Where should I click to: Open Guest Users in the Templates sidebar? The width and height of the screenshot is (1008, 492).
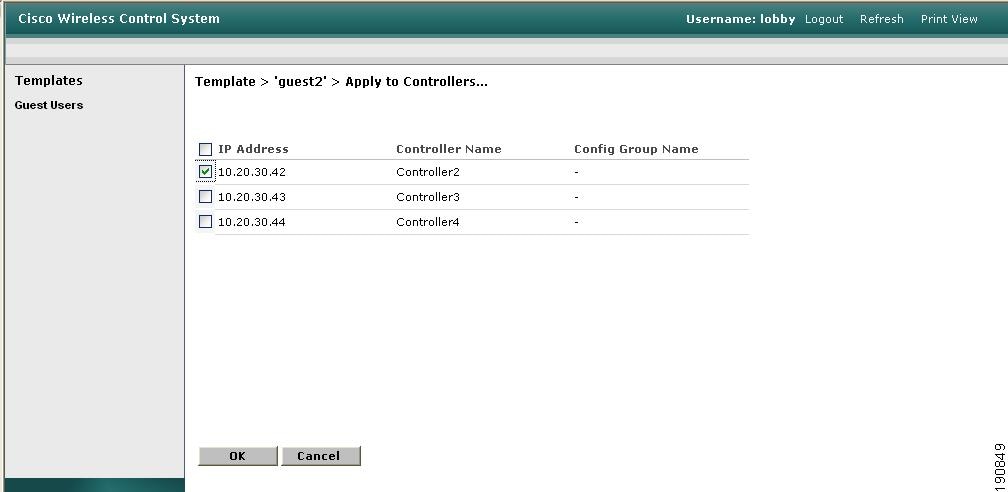(49, 105)
